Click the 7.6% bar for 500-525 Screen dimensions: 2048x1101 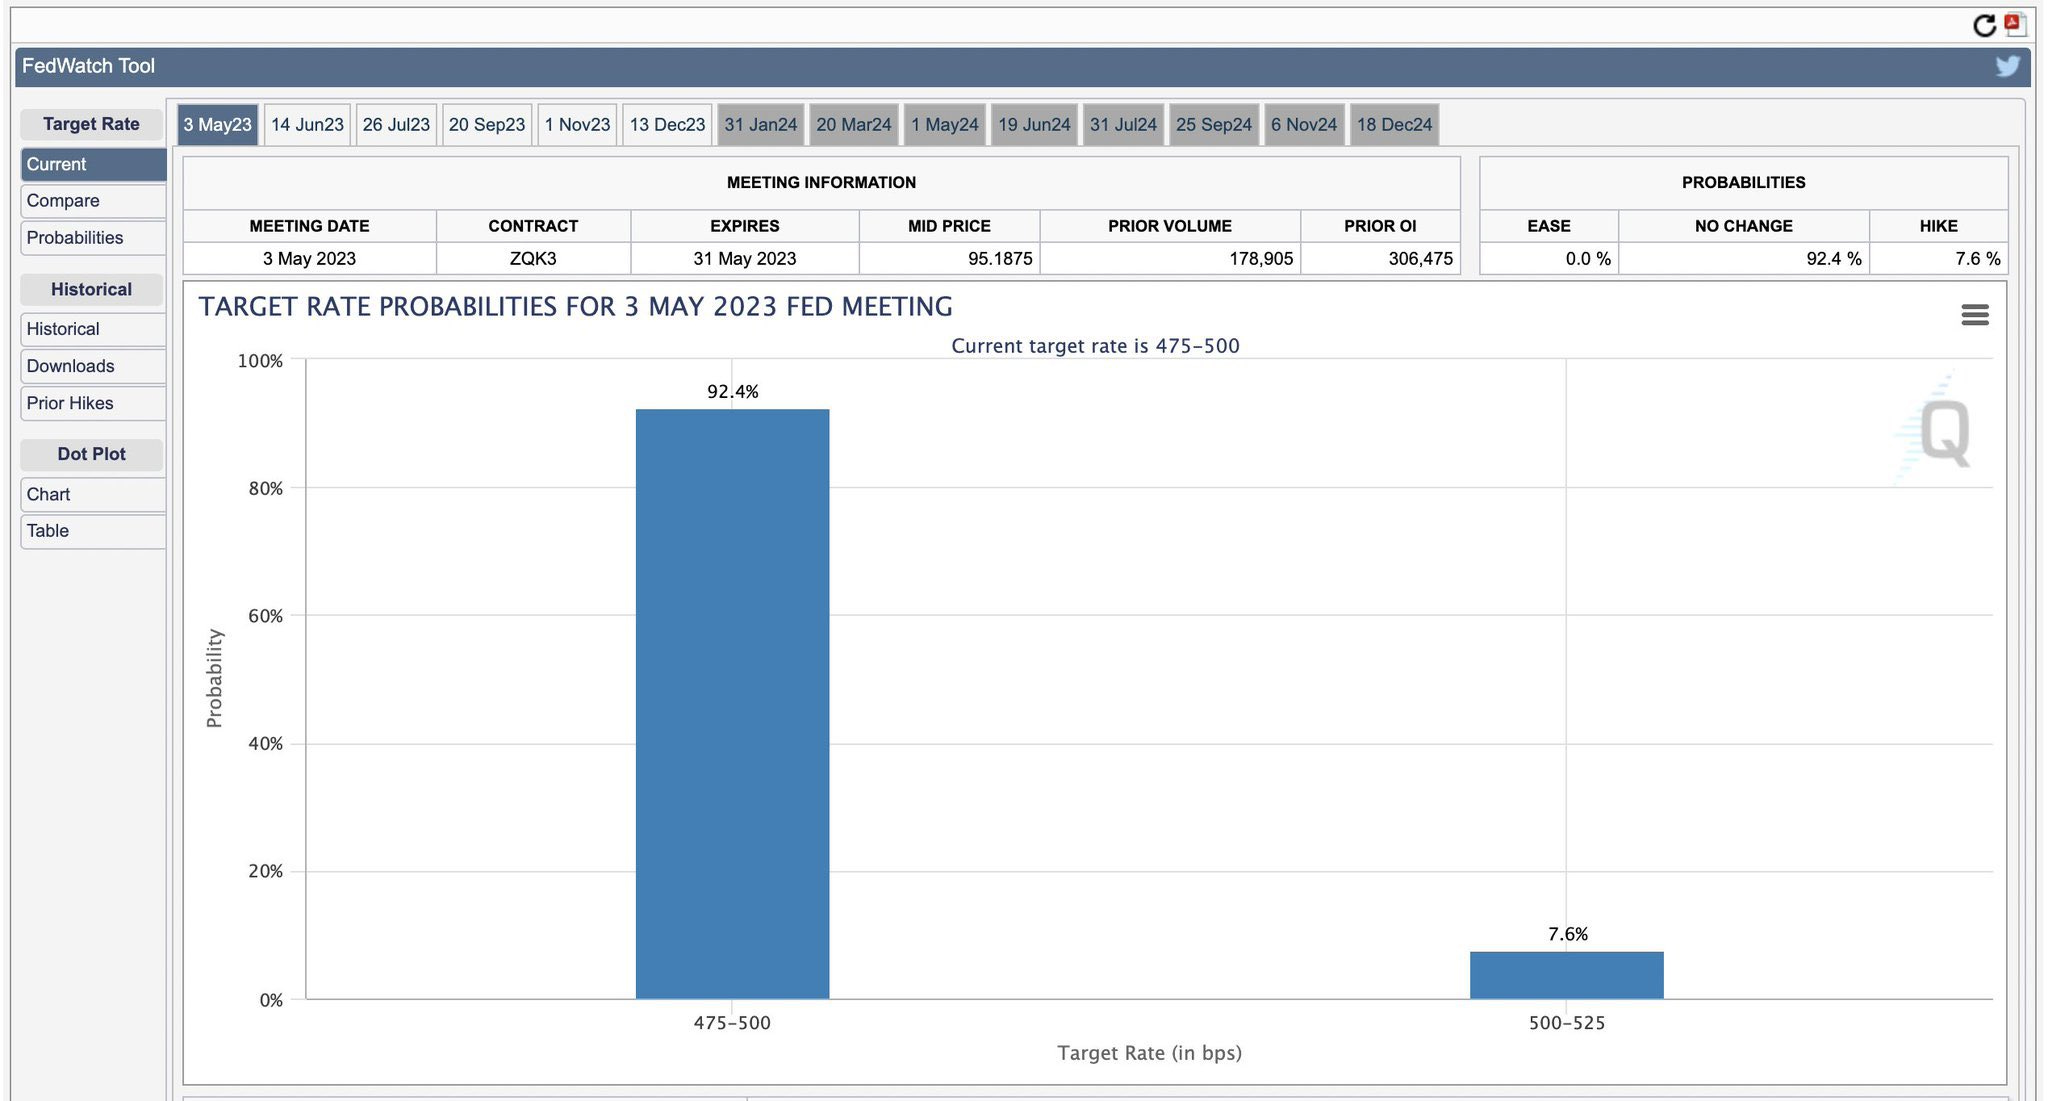[x=1566, y=975]
